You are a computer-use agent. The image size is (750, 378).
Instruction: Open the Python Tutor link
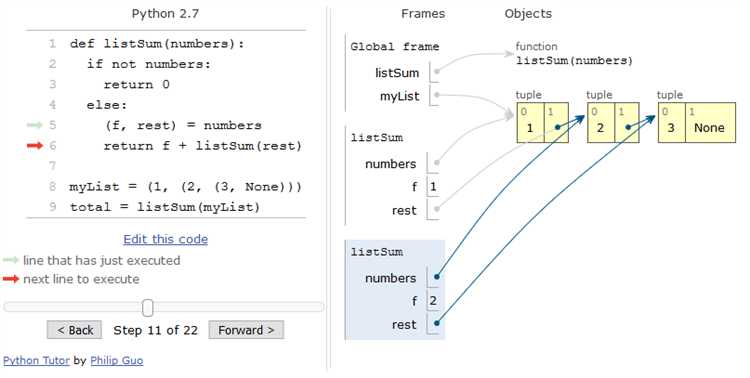coord(36,360)
